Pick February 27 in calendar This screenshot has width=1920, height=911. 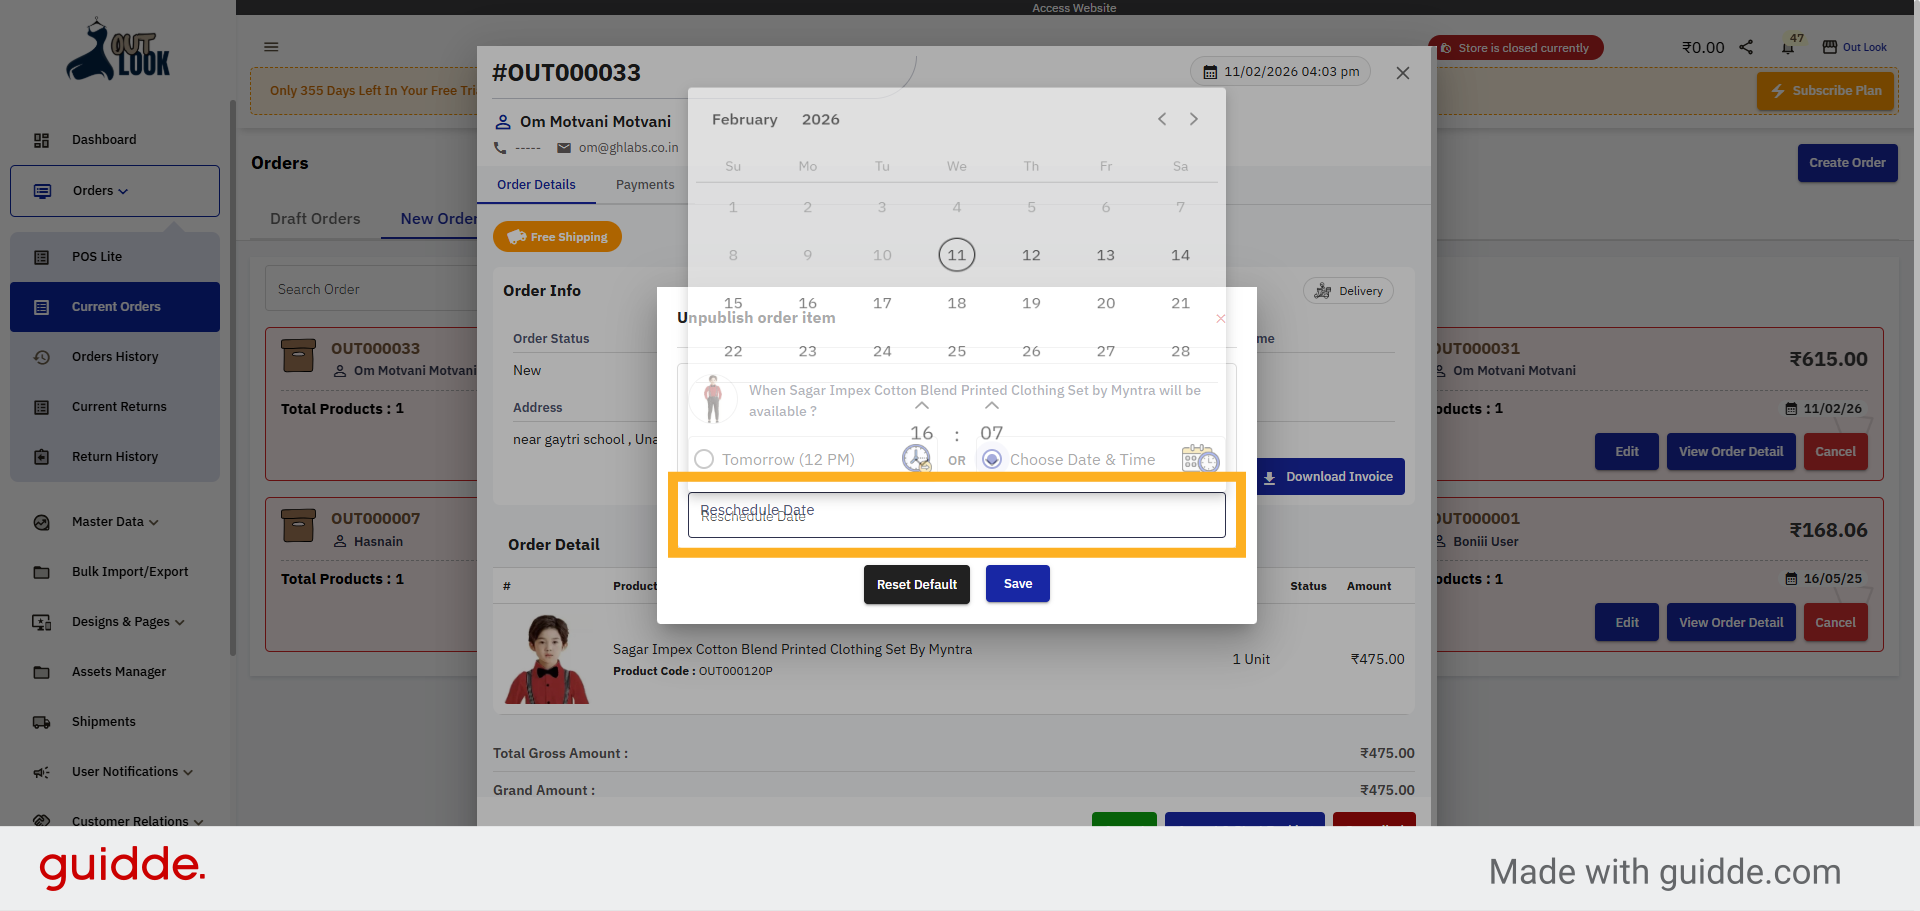(1106, 351)
